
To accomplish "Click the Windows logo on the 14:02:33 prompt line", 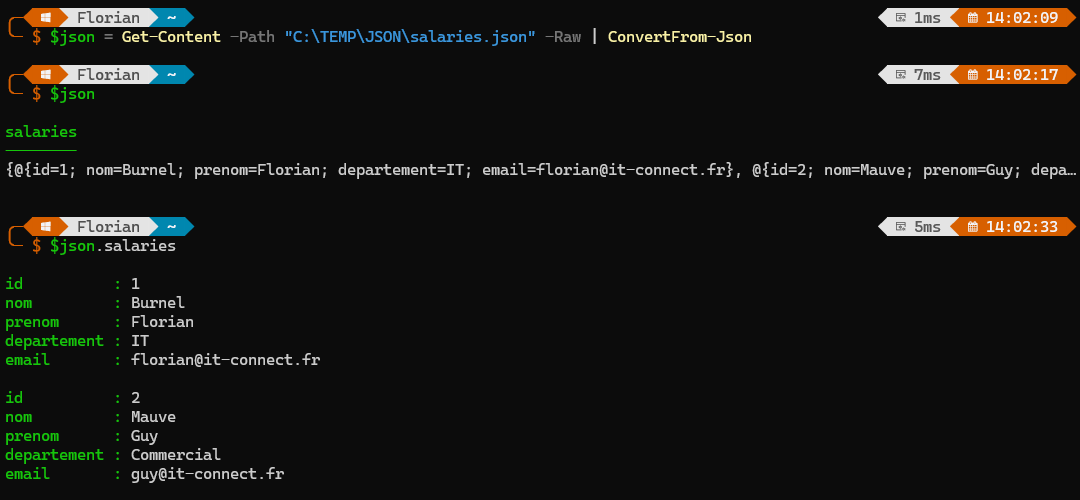I will (x=47, y=227).
